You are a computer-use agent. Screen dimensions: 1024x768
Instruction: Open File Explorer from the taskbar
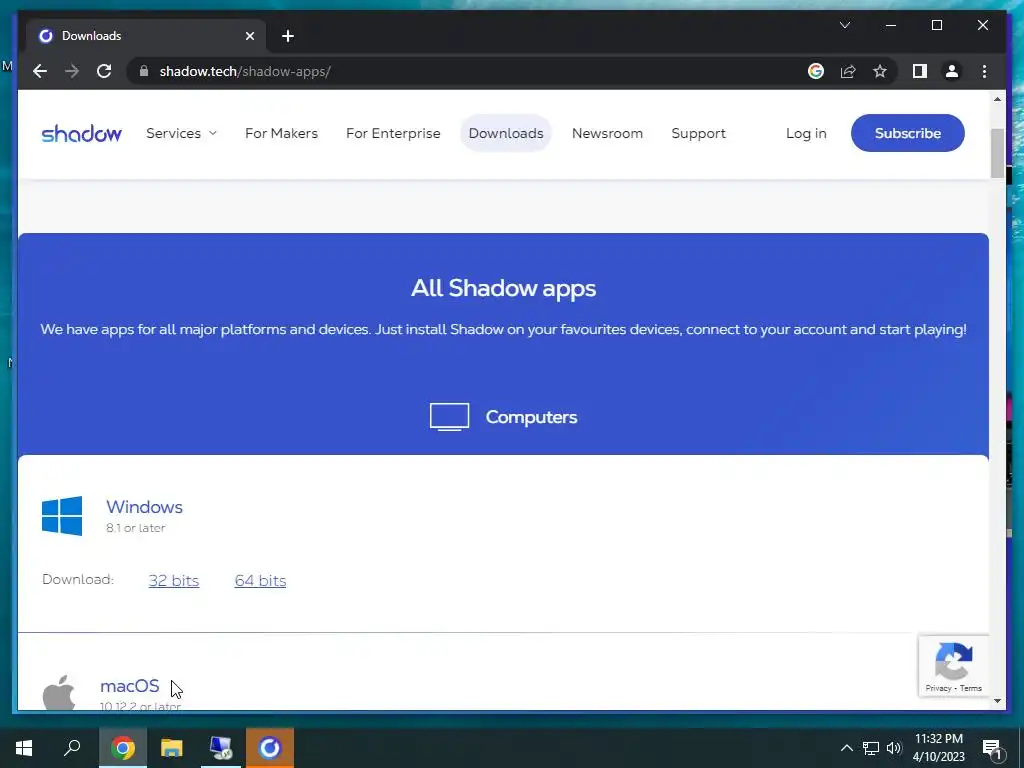point(172,748)
